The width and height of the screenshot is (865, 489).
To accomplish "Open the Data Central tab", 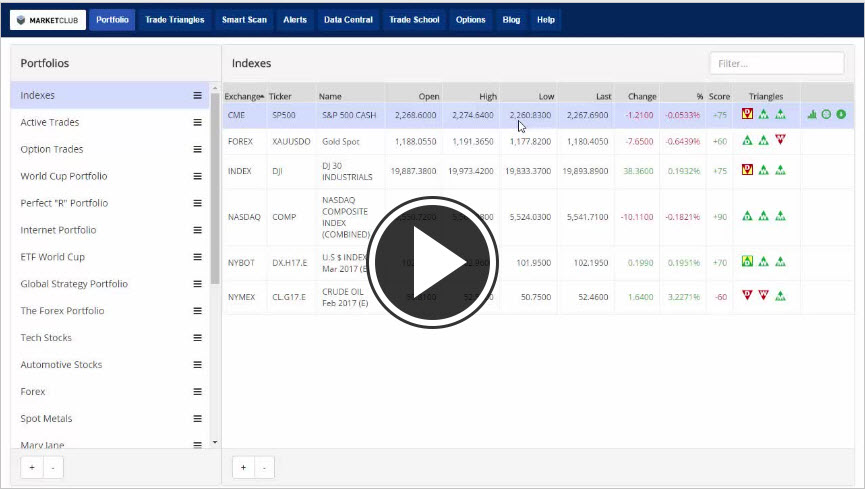I will pyautogui.click(x=348, y=20).
